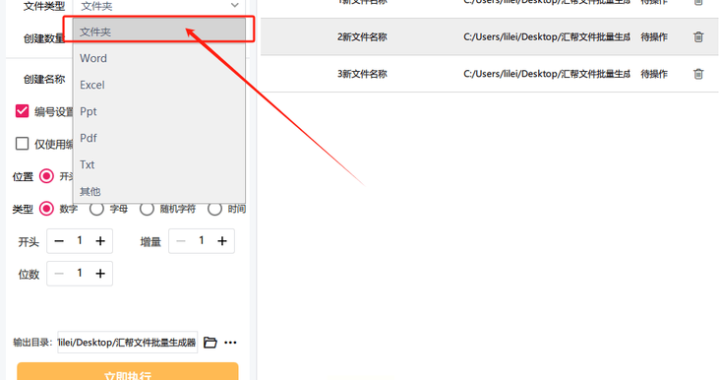Open the three-dots more options next to output directory
720x380 pixels.
click(x=231, y=342)
